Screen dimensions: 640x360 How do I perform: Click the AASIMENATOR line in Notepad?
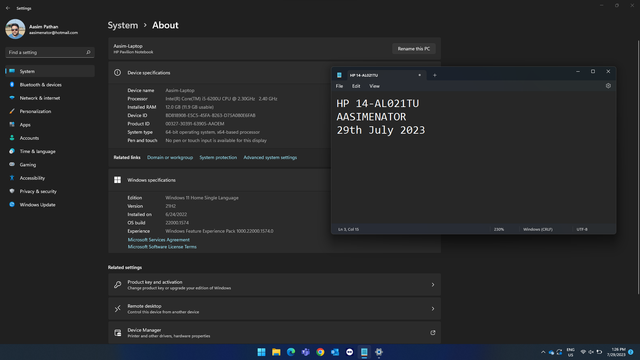tap(371, 117)
